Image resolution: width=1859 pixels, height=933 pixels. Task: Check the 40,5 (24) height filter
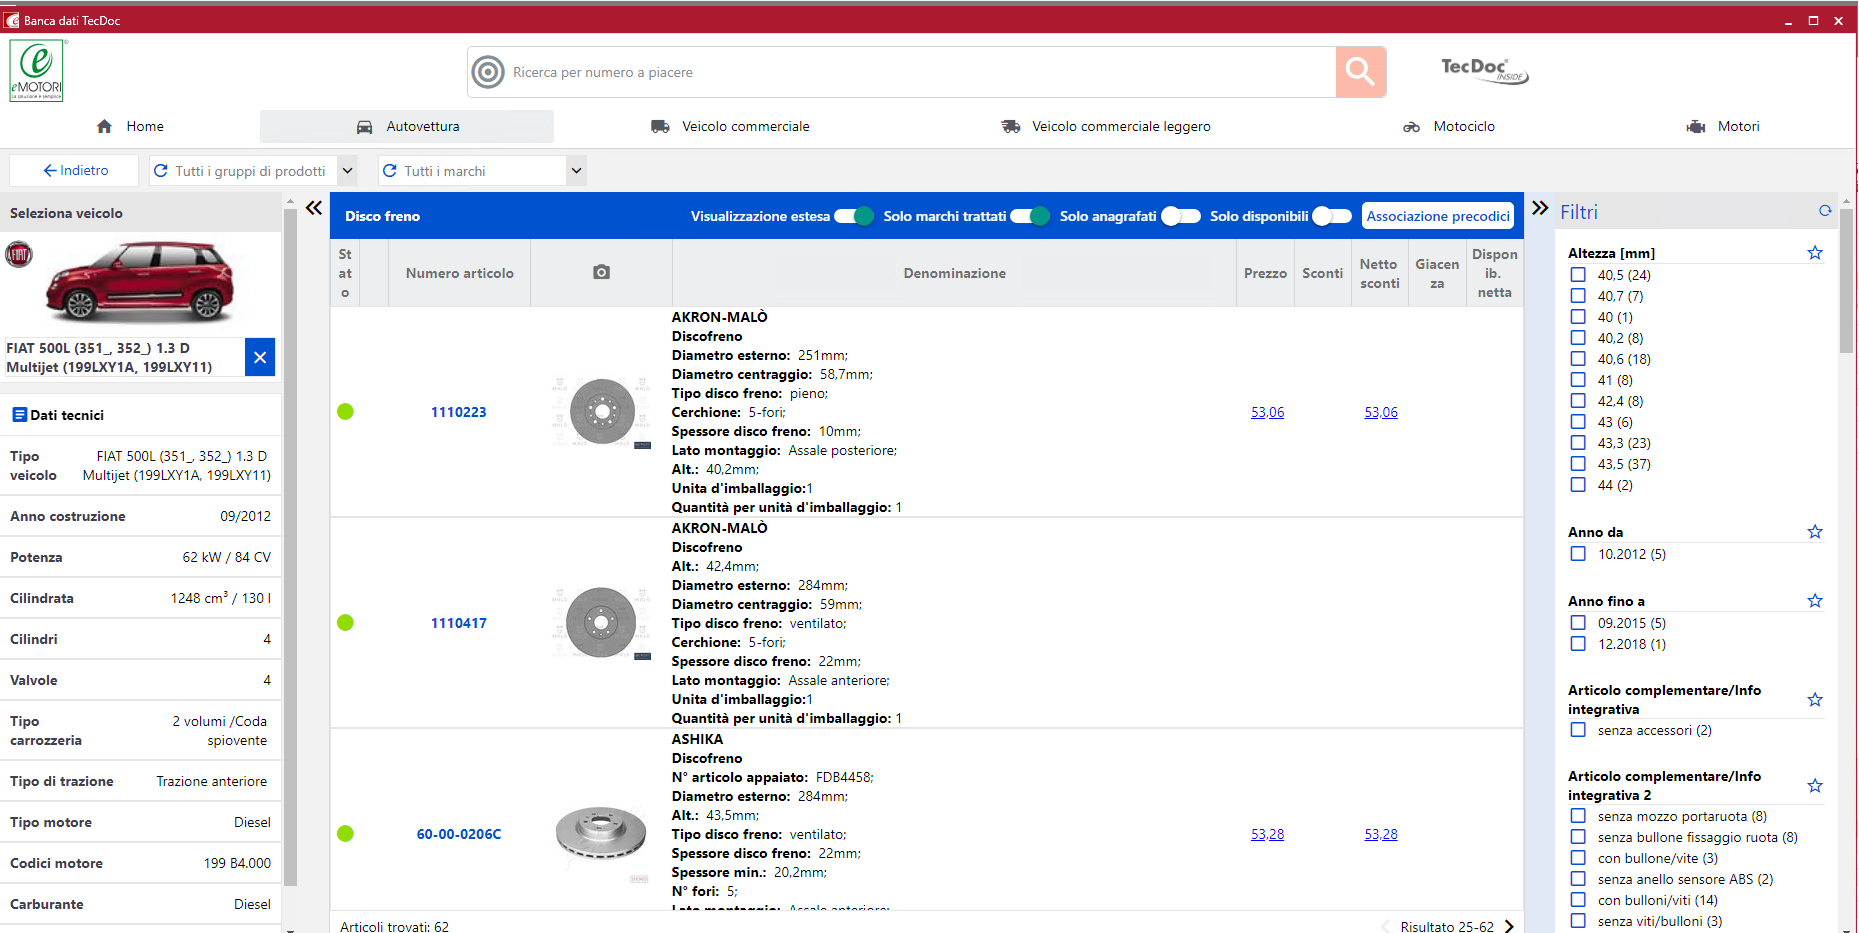[x=1578, y=275]
